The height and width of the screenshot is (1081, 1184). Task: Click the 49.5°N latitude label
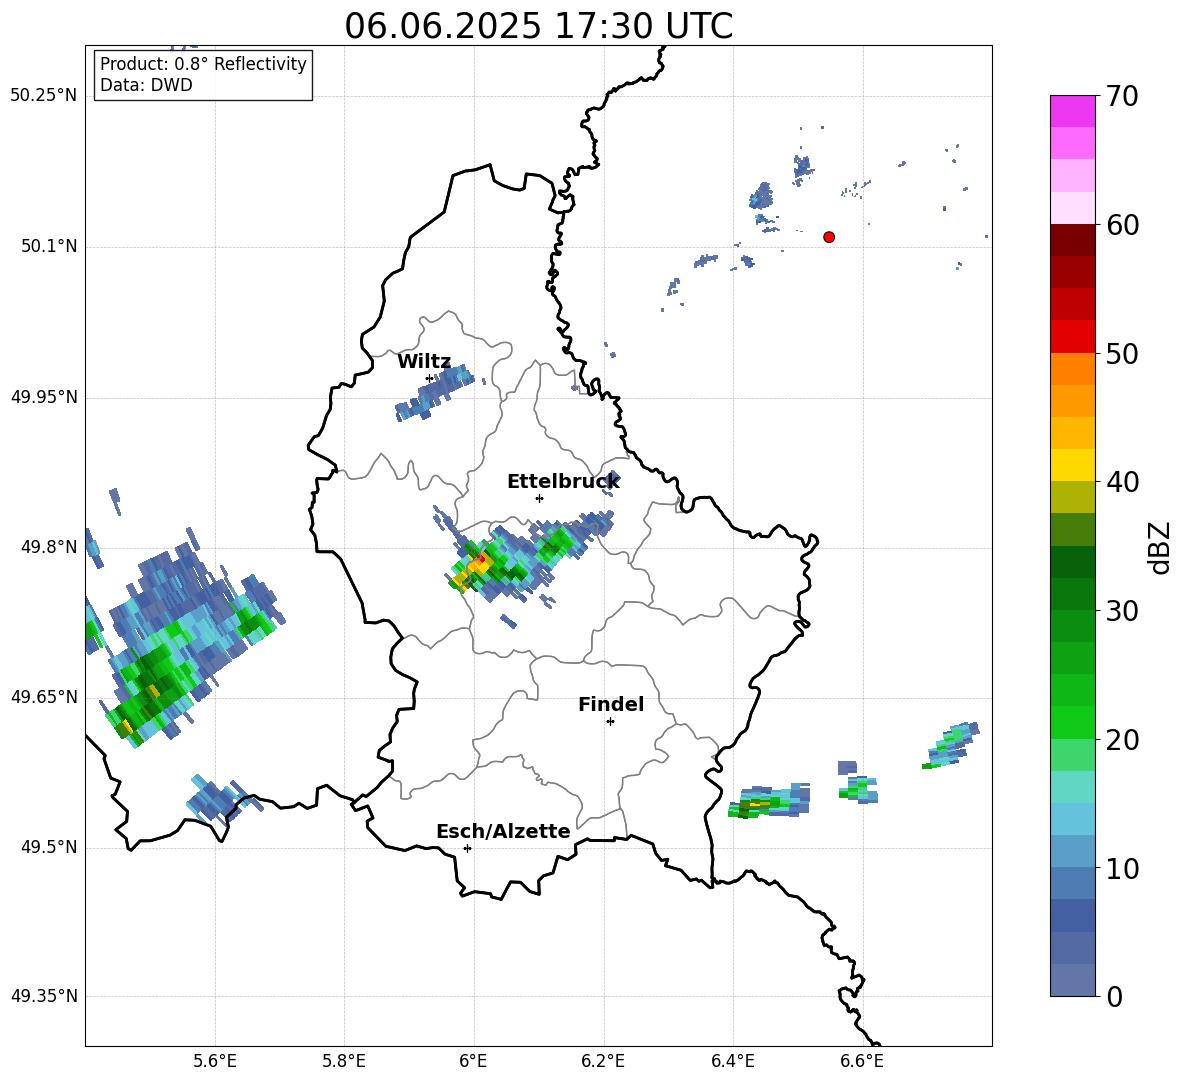coord(49,847)
